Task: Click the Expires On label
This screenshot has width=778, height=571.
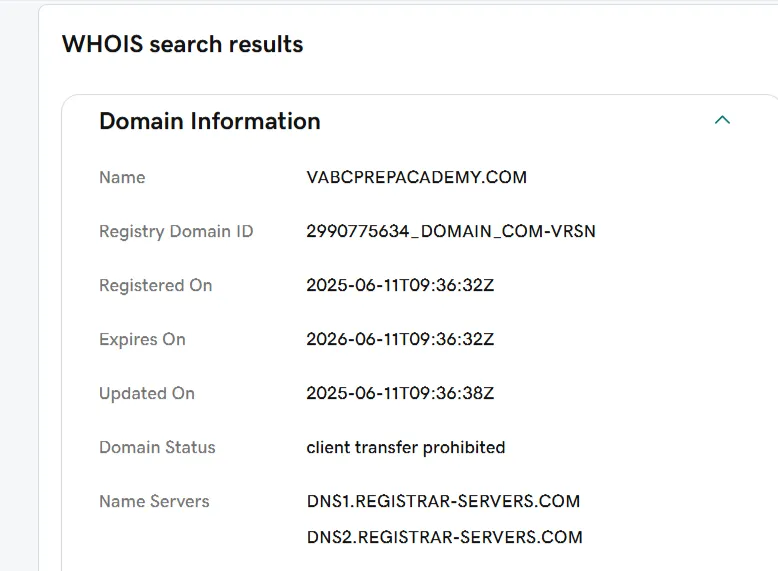Action: [142, 340]
